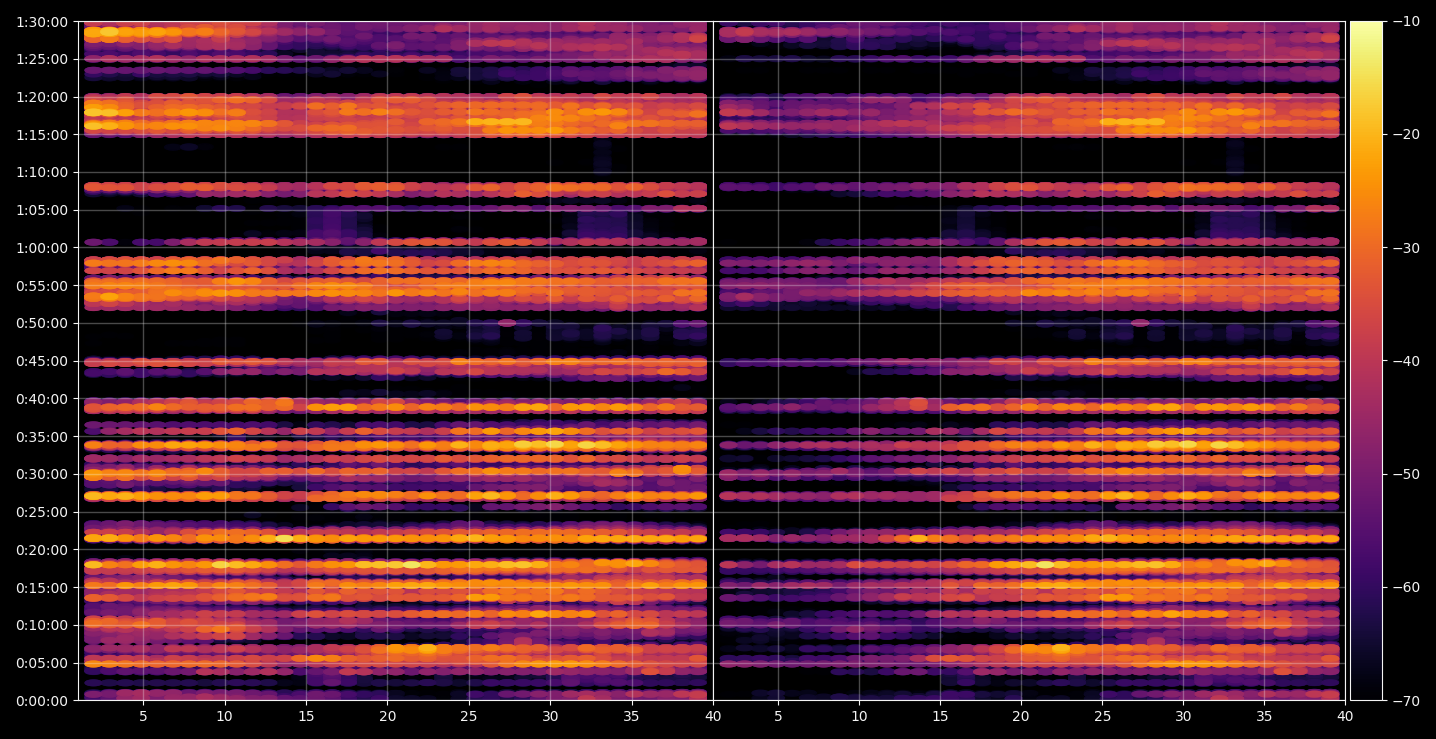Click the −50 colorbar value label
The width and height of the screenshot is (1436, 739).
(x=1404, y=474)
